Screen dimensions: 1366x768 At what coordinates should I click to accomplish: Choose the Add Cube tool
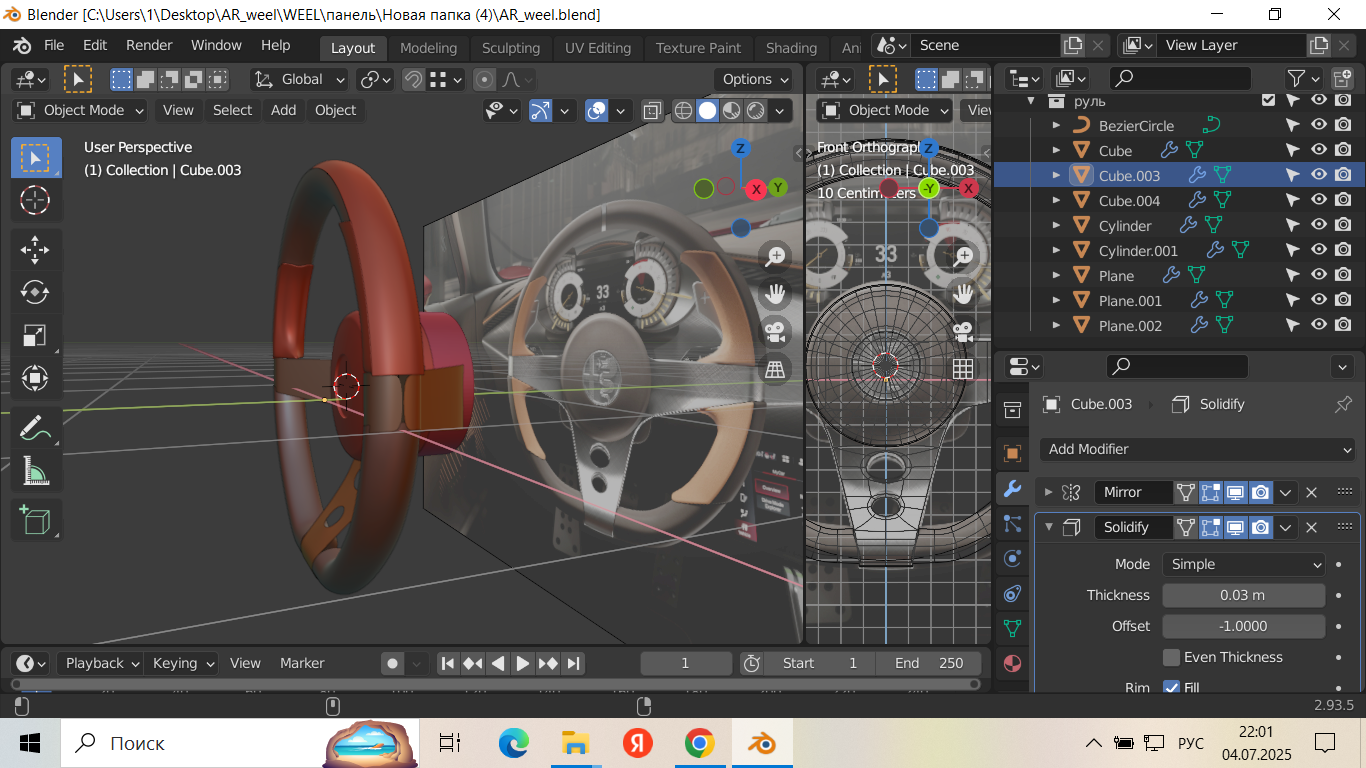(x=35, y=520)
